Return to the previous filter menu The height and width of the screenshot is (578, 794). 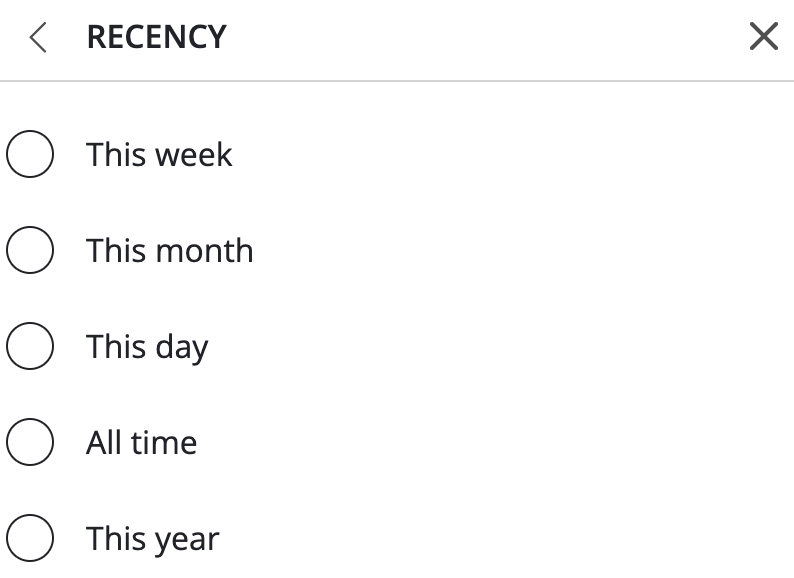[x=39, y=38]
